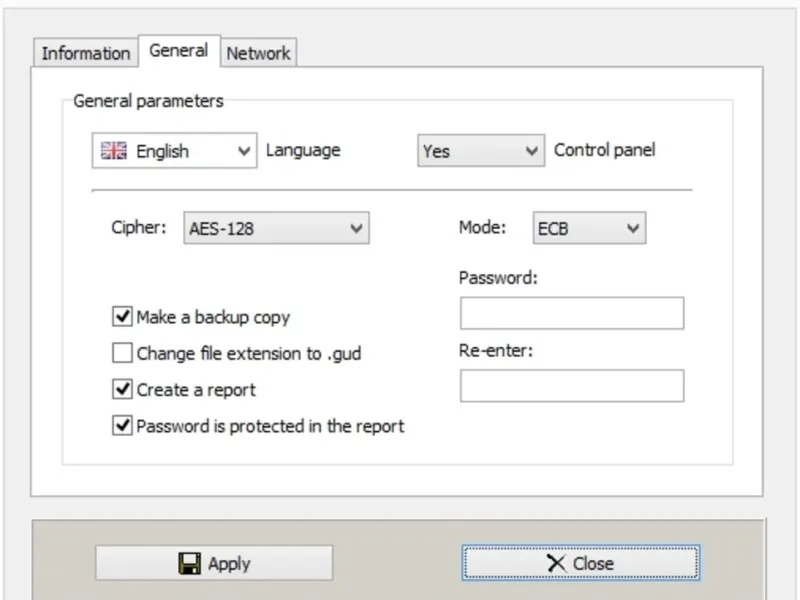Click the Re-enter password field
Screen dimensions: 800x600
572,386
